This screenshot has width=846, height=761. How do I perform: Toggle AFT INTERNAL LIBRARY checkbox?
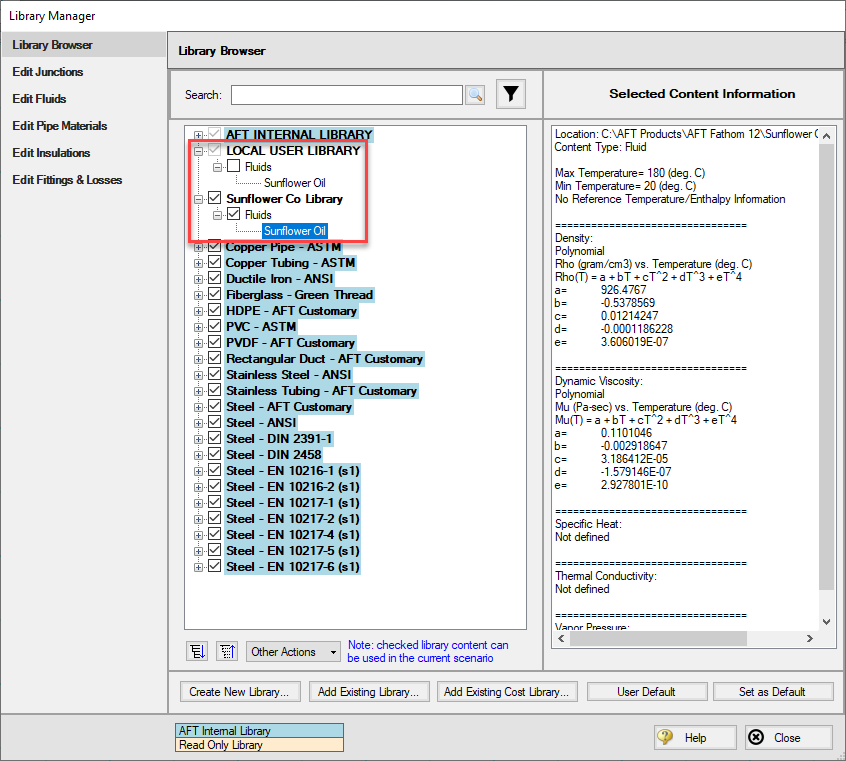tap(215, 134)
